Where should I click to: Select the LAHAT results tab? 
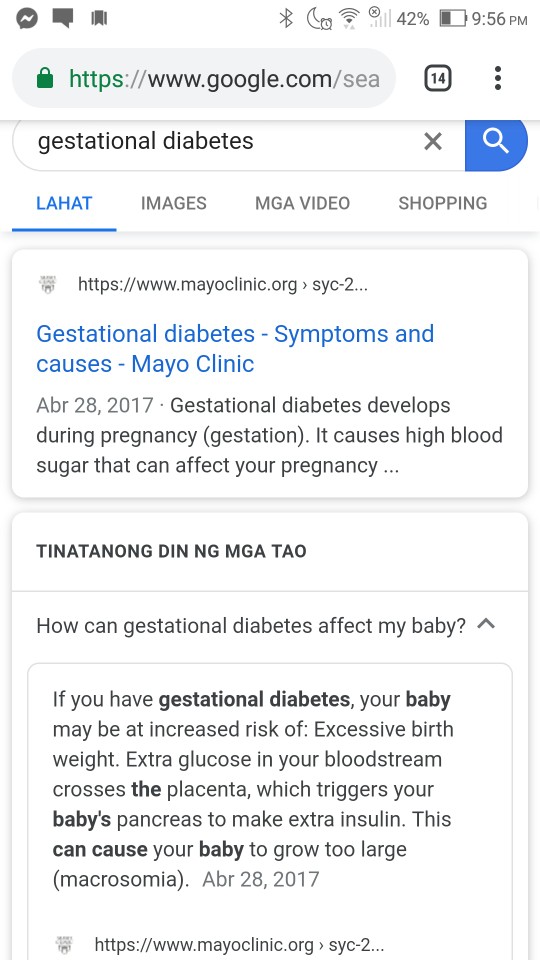click(x=64, y=203)
